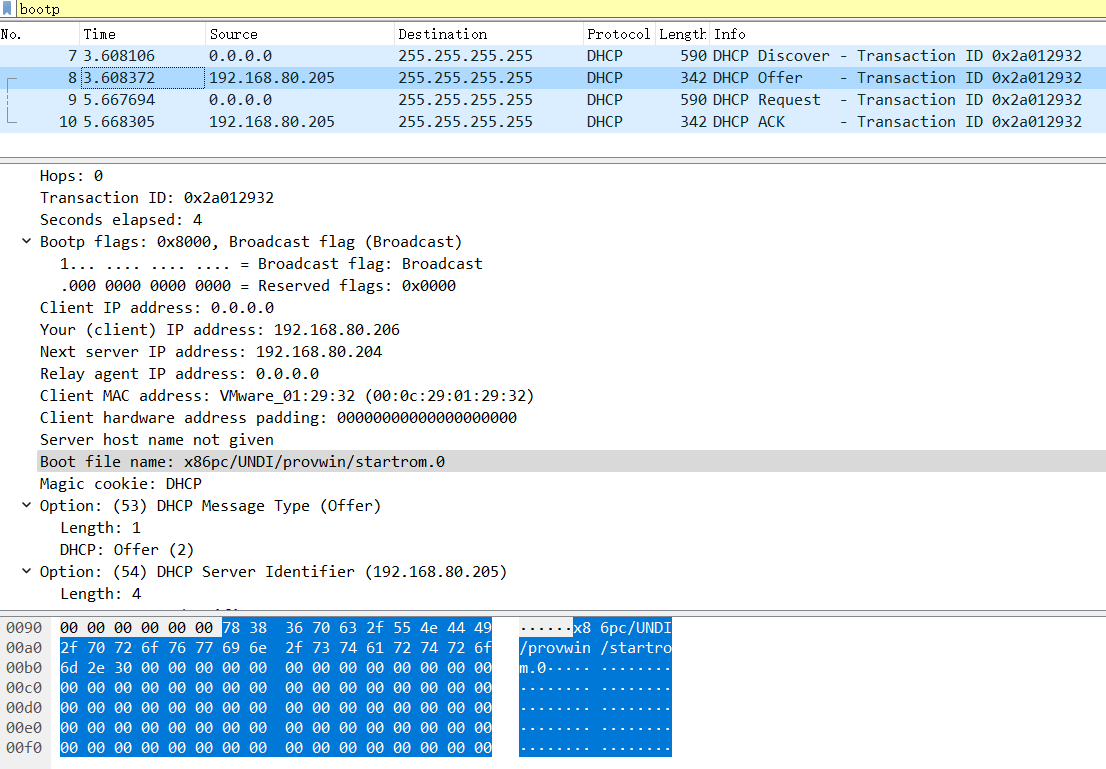Click the display filter bookmark icon

pyautogui.click(x=10, y=9)
